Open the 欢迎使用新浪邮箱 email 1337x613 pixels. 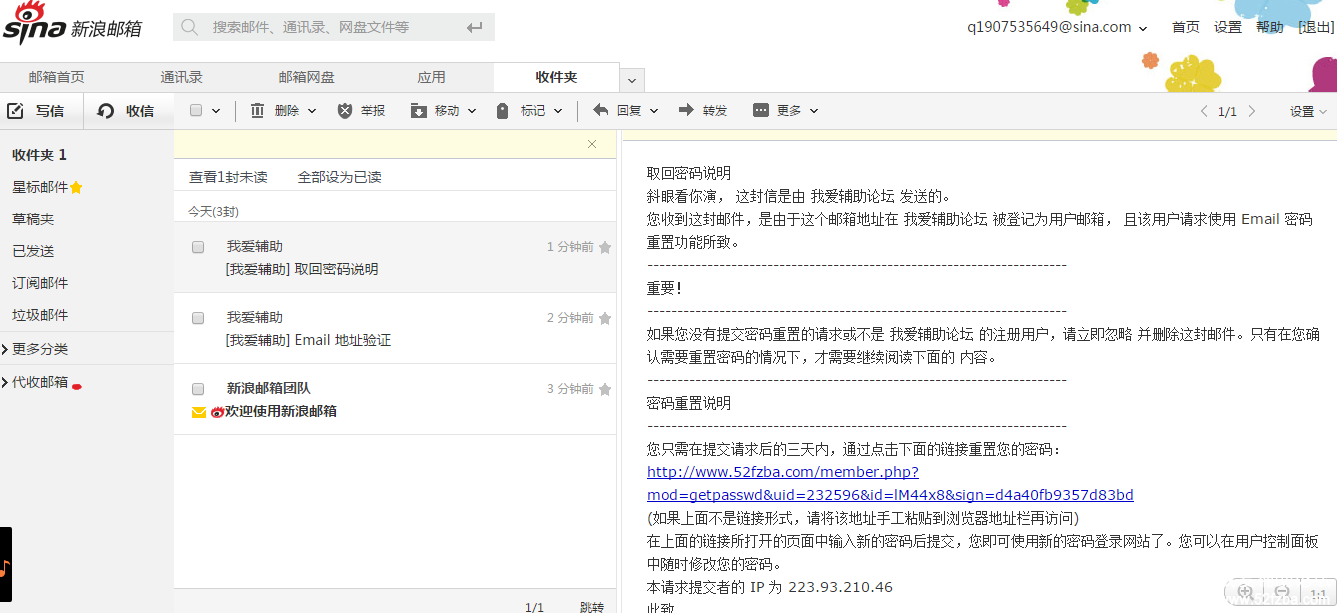coord(281,411)
